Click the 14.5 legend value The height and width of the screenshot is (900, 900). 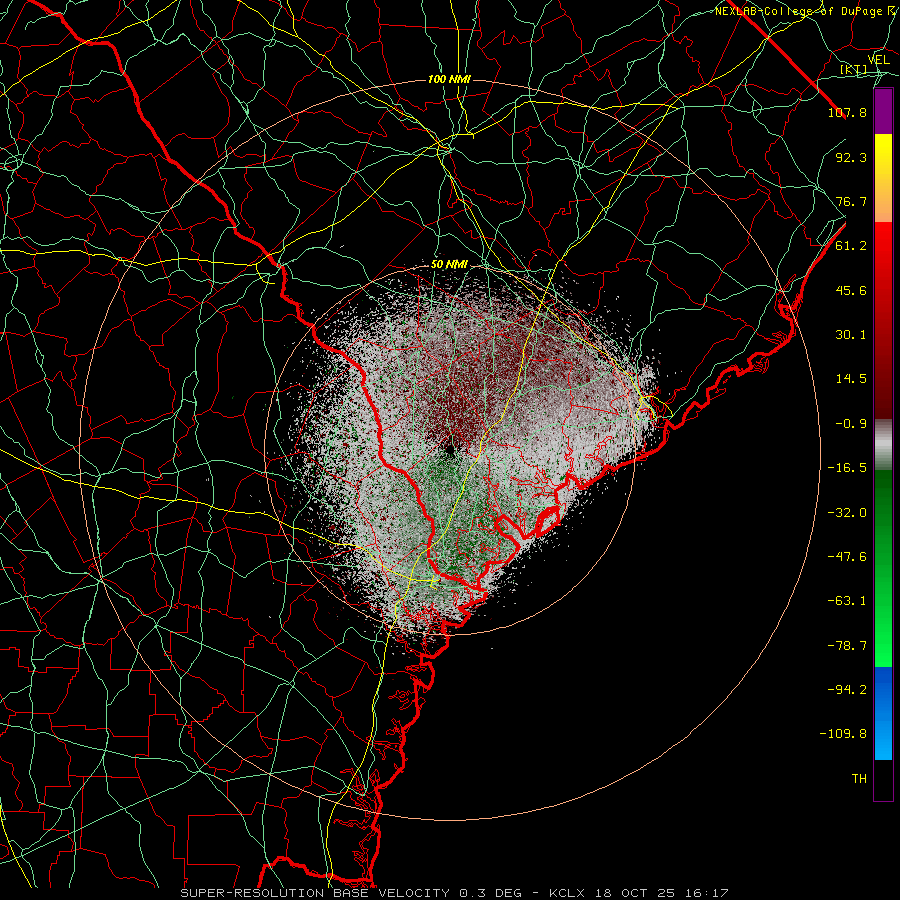pos(851,379)
